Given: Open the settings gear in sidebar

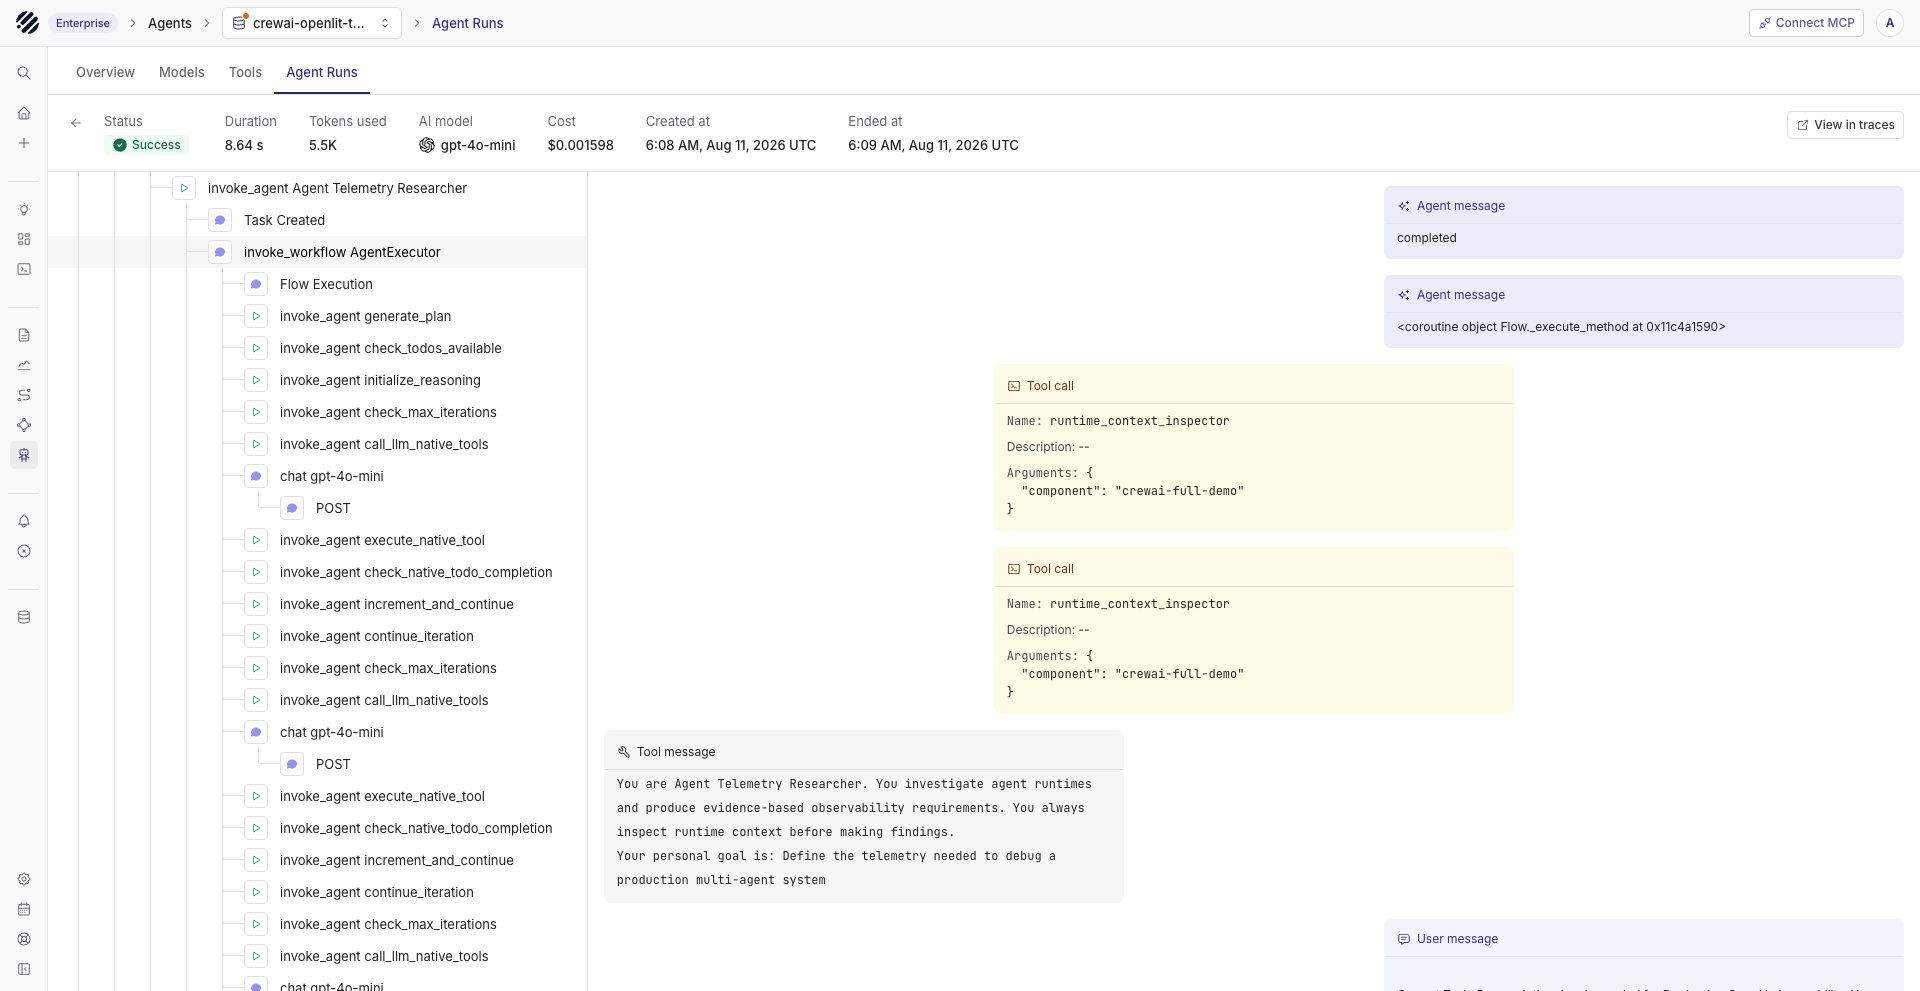Looking at the screenshot, I should [x=24, y=879].
